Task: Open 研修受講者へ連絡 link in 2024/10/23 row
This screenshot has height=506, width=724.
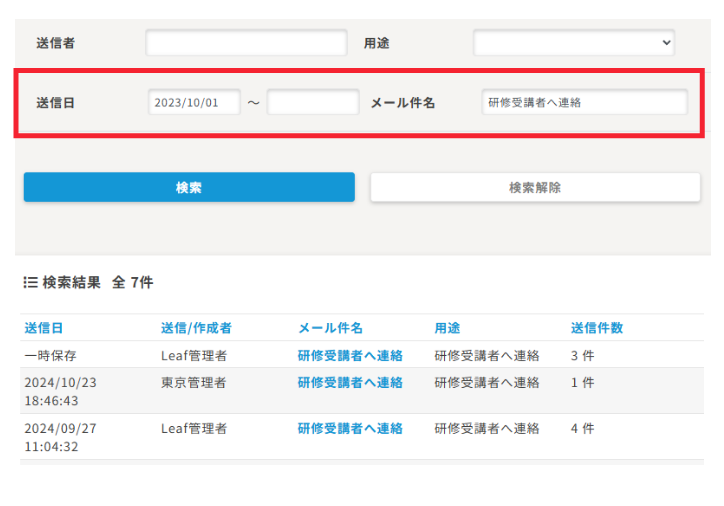Action: coord(350,382)
